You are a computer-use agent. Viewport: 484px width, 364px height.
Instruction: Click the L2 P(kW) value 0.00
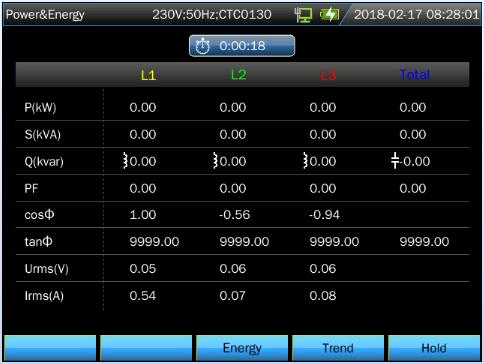[233, 107]
